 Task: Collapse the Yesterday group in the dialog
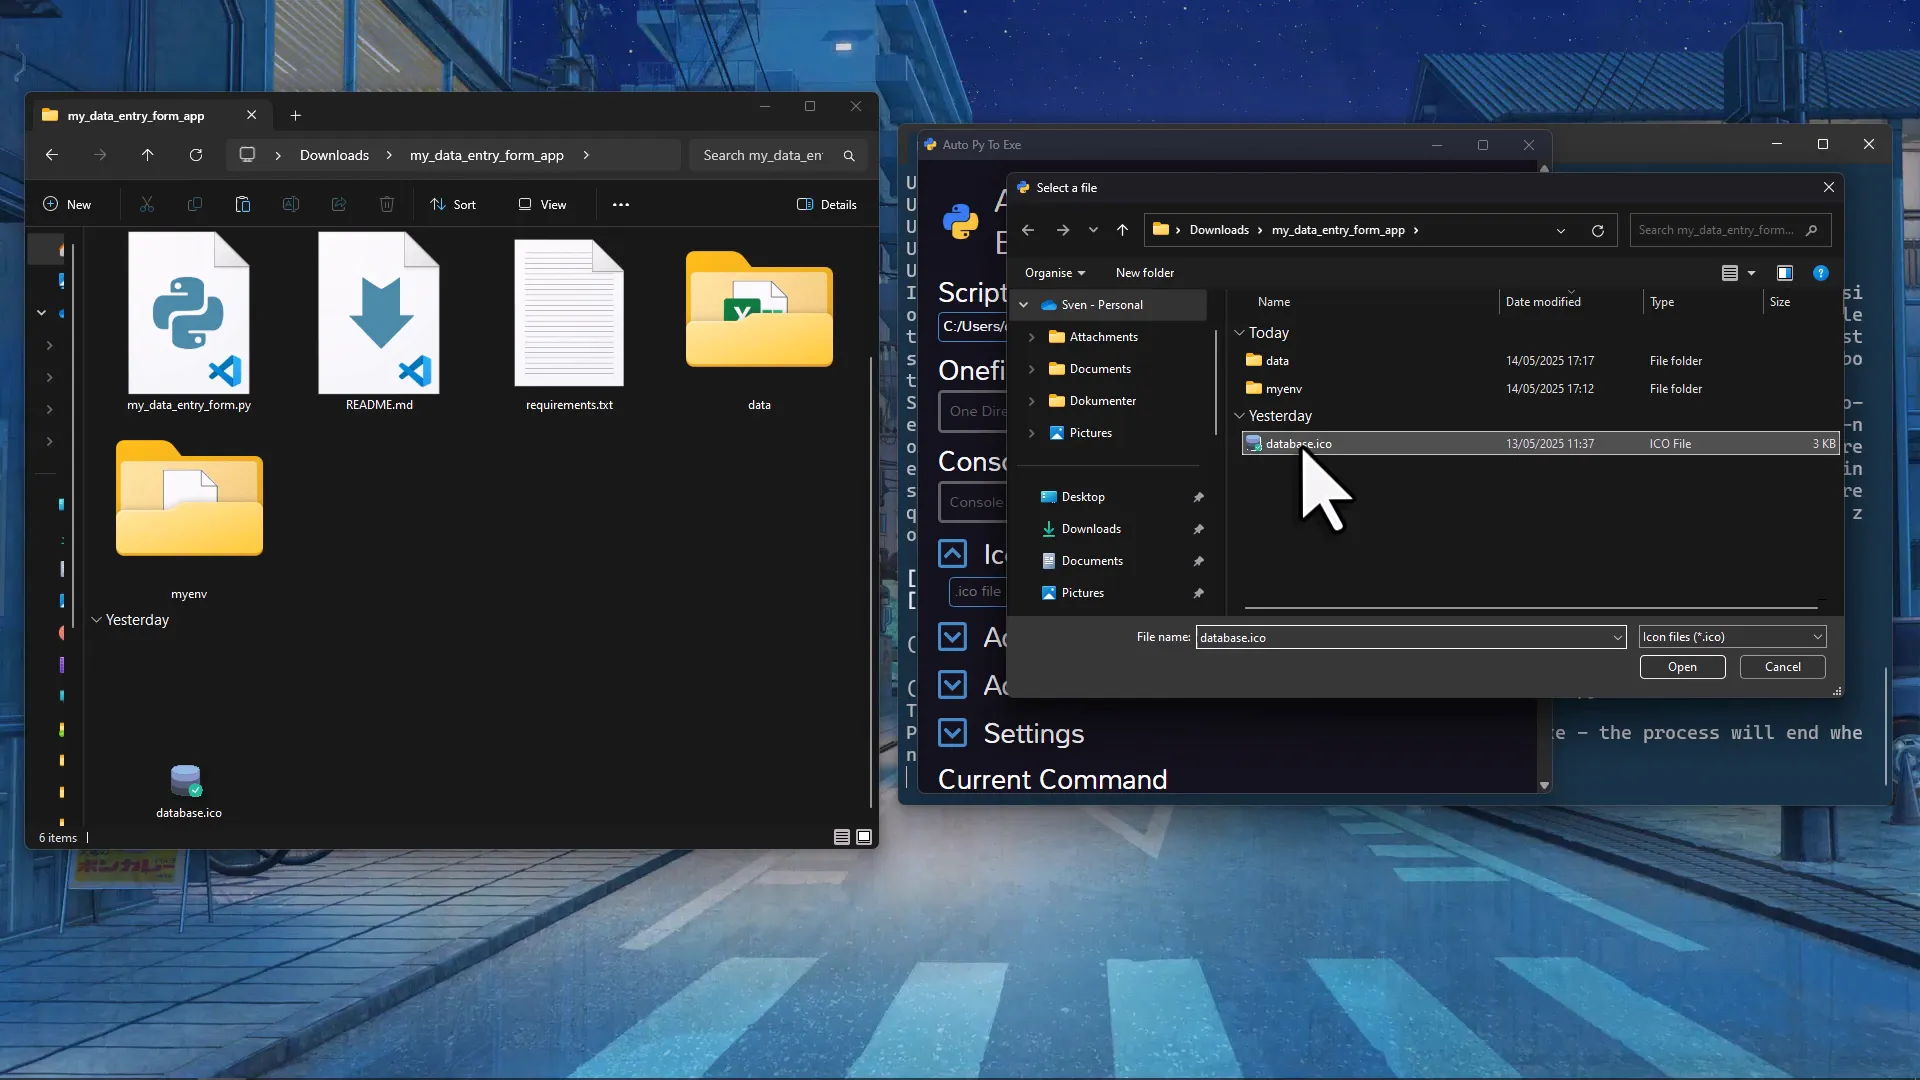click(1240, 416)
